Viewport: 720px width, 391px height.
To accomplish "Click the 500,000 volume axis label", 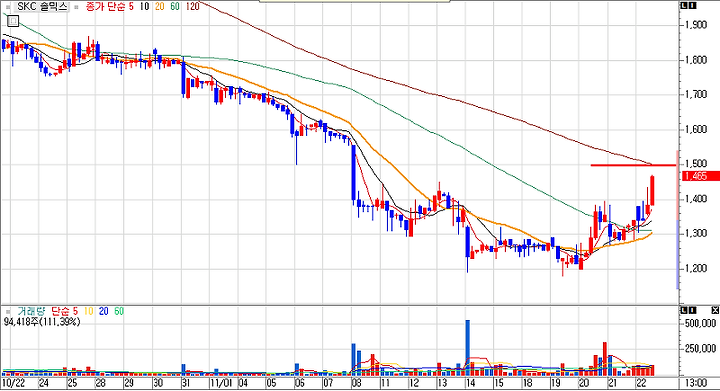I will tap(700, 324).
